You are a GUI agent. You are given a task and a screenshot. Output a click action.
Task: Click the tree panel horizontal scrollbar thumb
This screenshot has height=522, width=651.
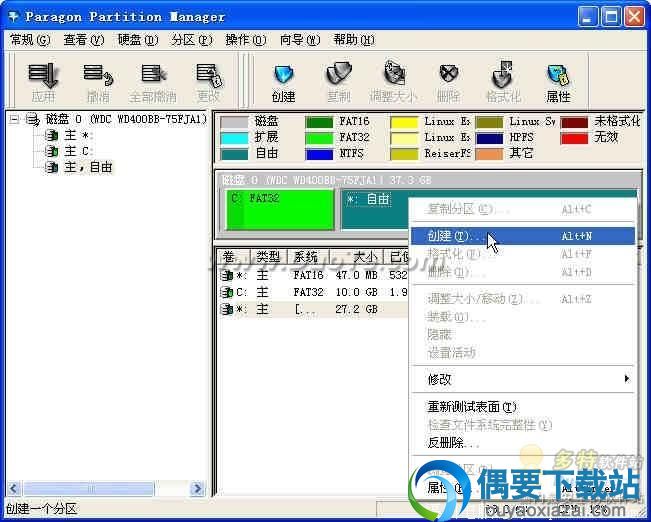pyautogui.click(x=88, y=488)
